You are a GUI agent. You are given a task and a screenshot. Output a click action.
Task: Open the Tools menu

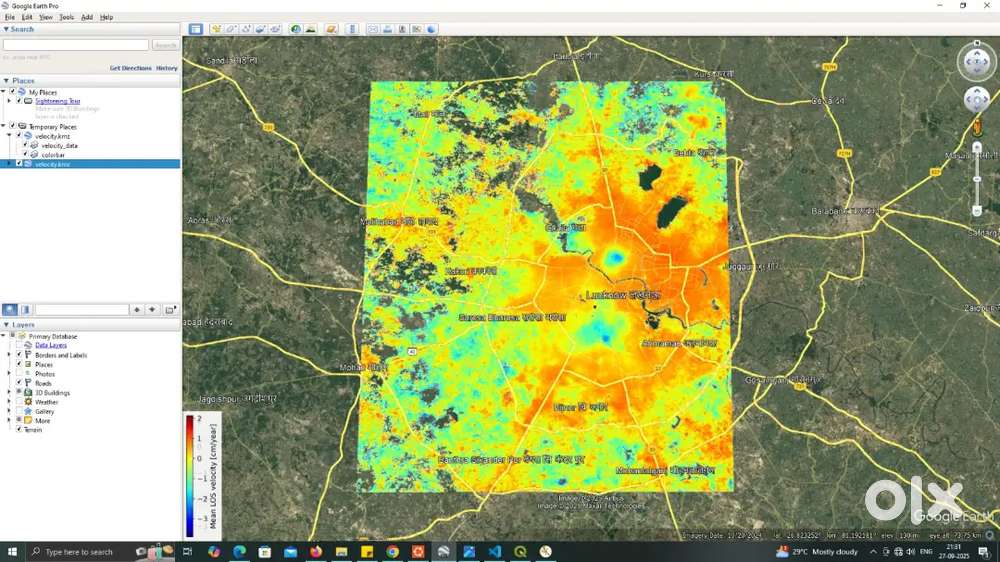coord(66,17)
